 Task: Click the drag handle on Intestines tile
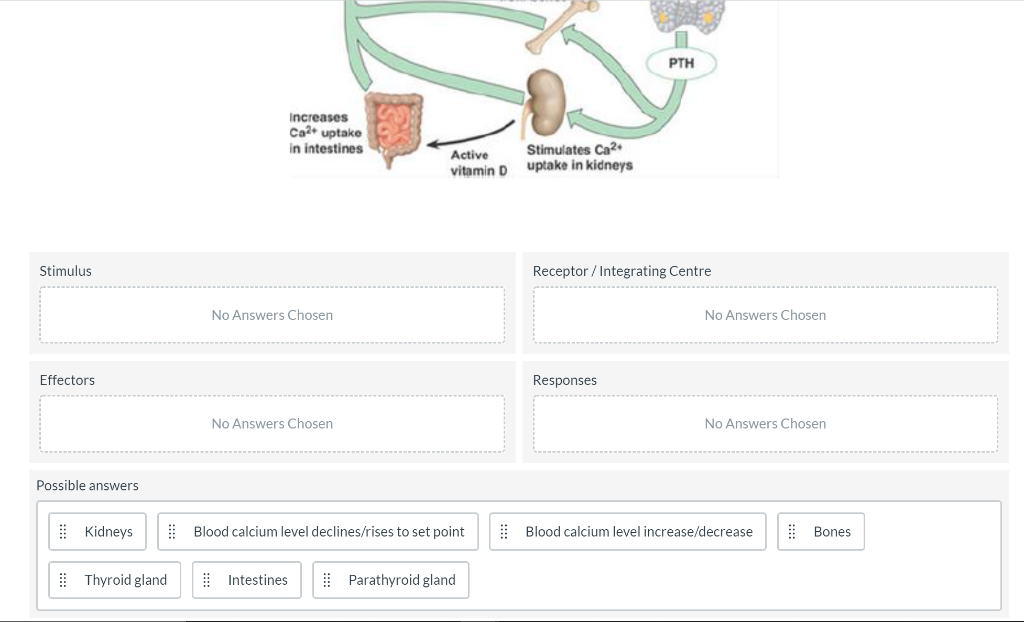[207, 580]
